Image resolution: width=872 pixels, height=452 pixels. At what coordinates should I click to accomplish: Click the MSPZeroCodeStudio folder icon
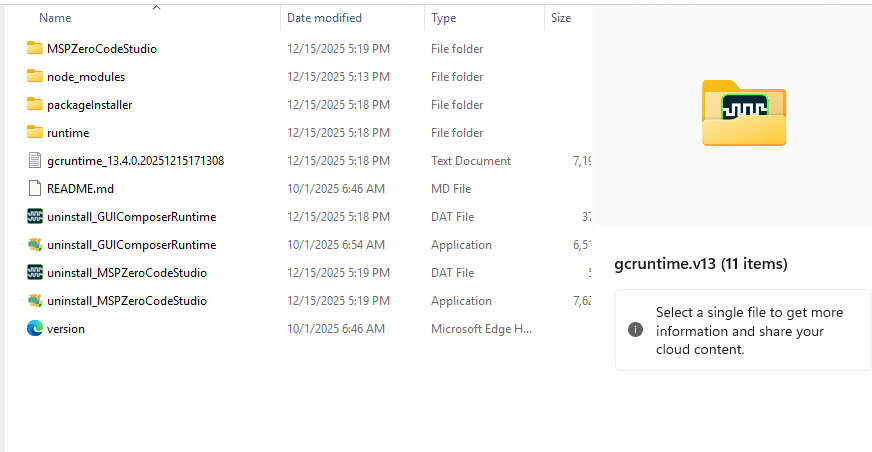click(x=35, y=48)
